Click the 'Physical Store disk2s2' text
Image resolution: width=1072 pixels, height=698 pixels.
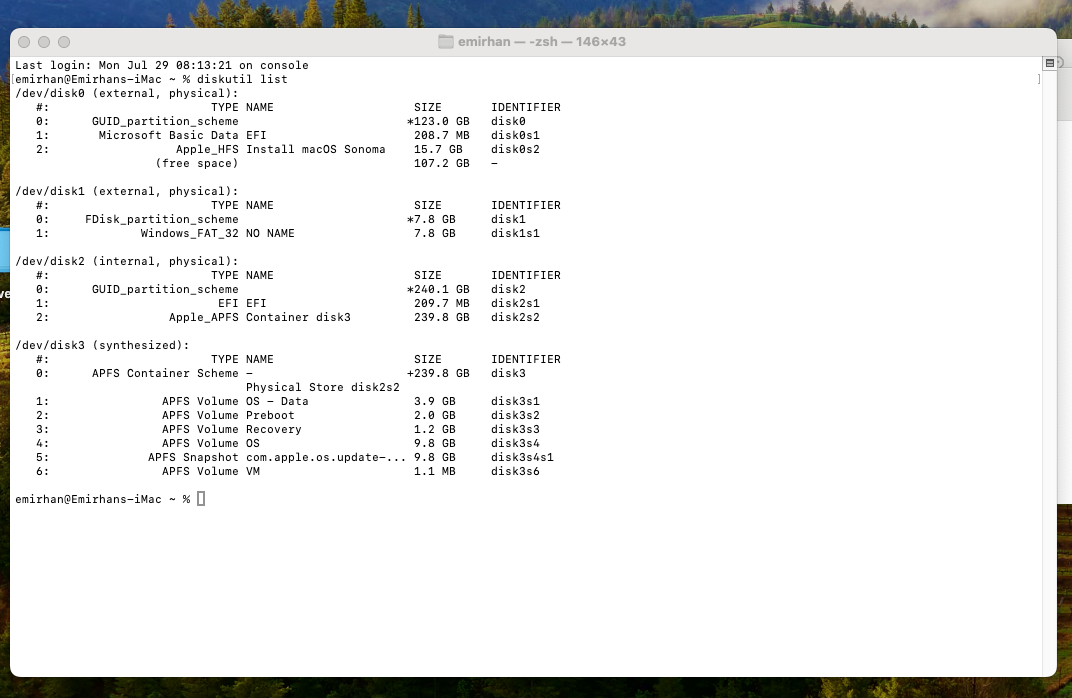pos(322,387)
